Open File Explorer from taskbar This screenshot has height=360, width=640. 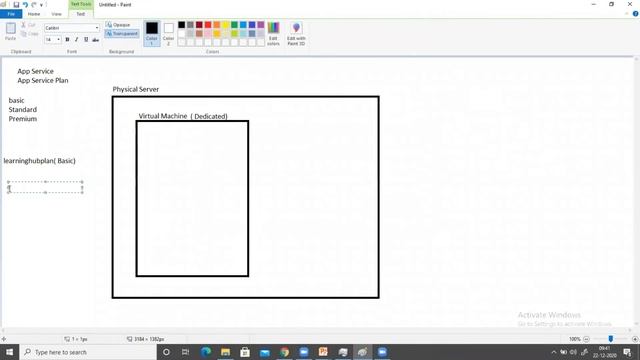coord(225,352)
